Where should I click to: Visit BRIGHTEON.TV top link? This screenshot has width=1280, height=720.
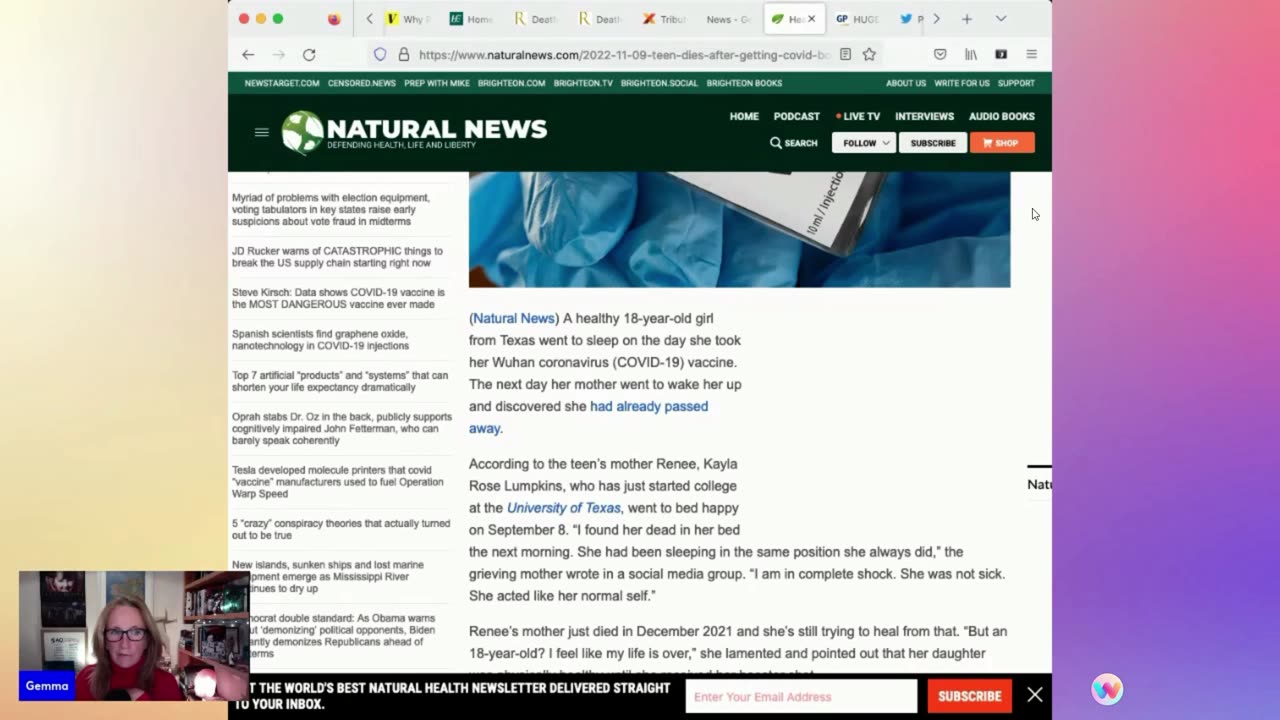pos(583,83)
